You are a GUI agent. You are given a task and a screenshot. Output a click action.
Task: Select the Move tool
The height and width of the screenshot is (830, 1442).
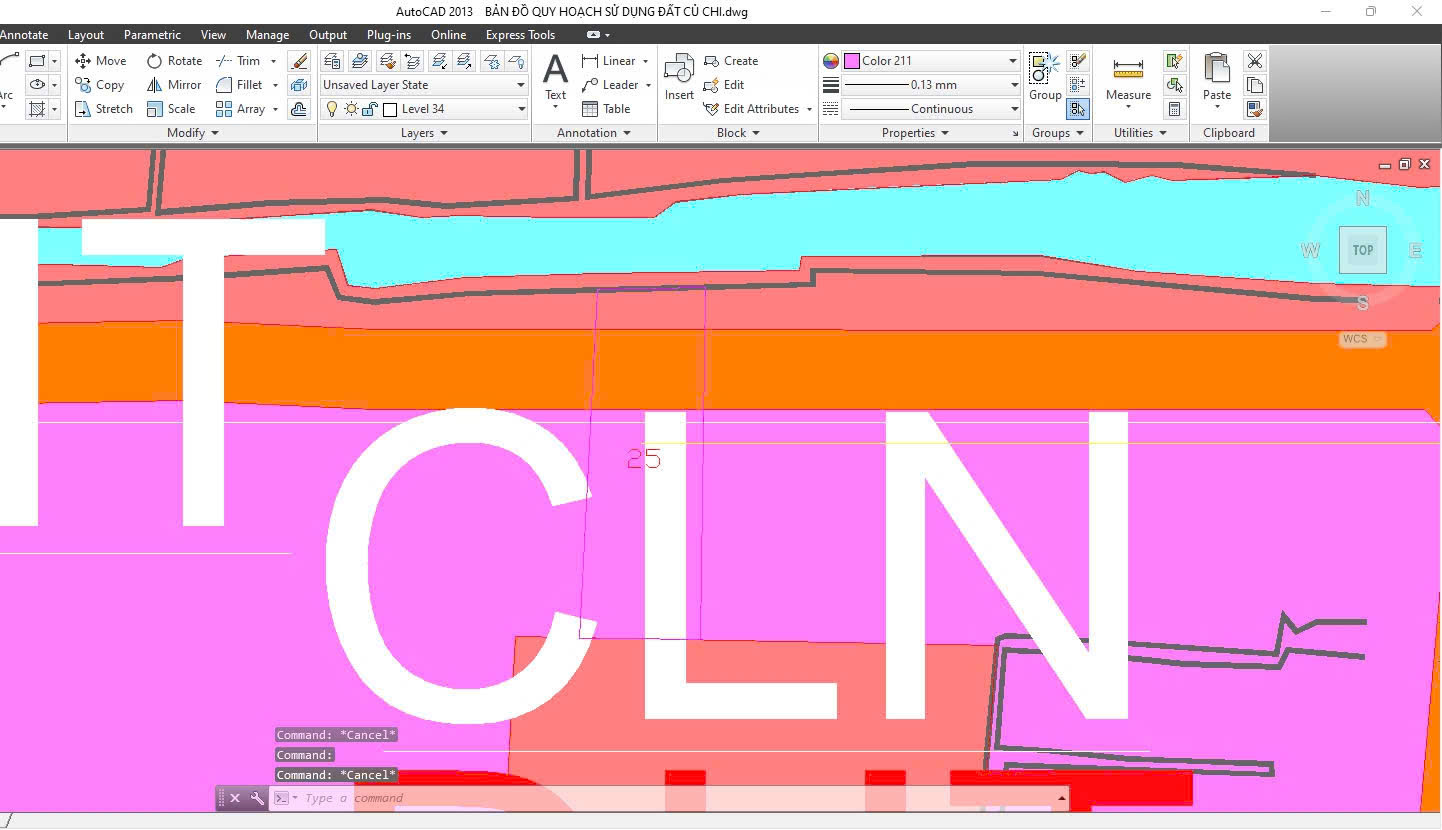coord(101,61)
